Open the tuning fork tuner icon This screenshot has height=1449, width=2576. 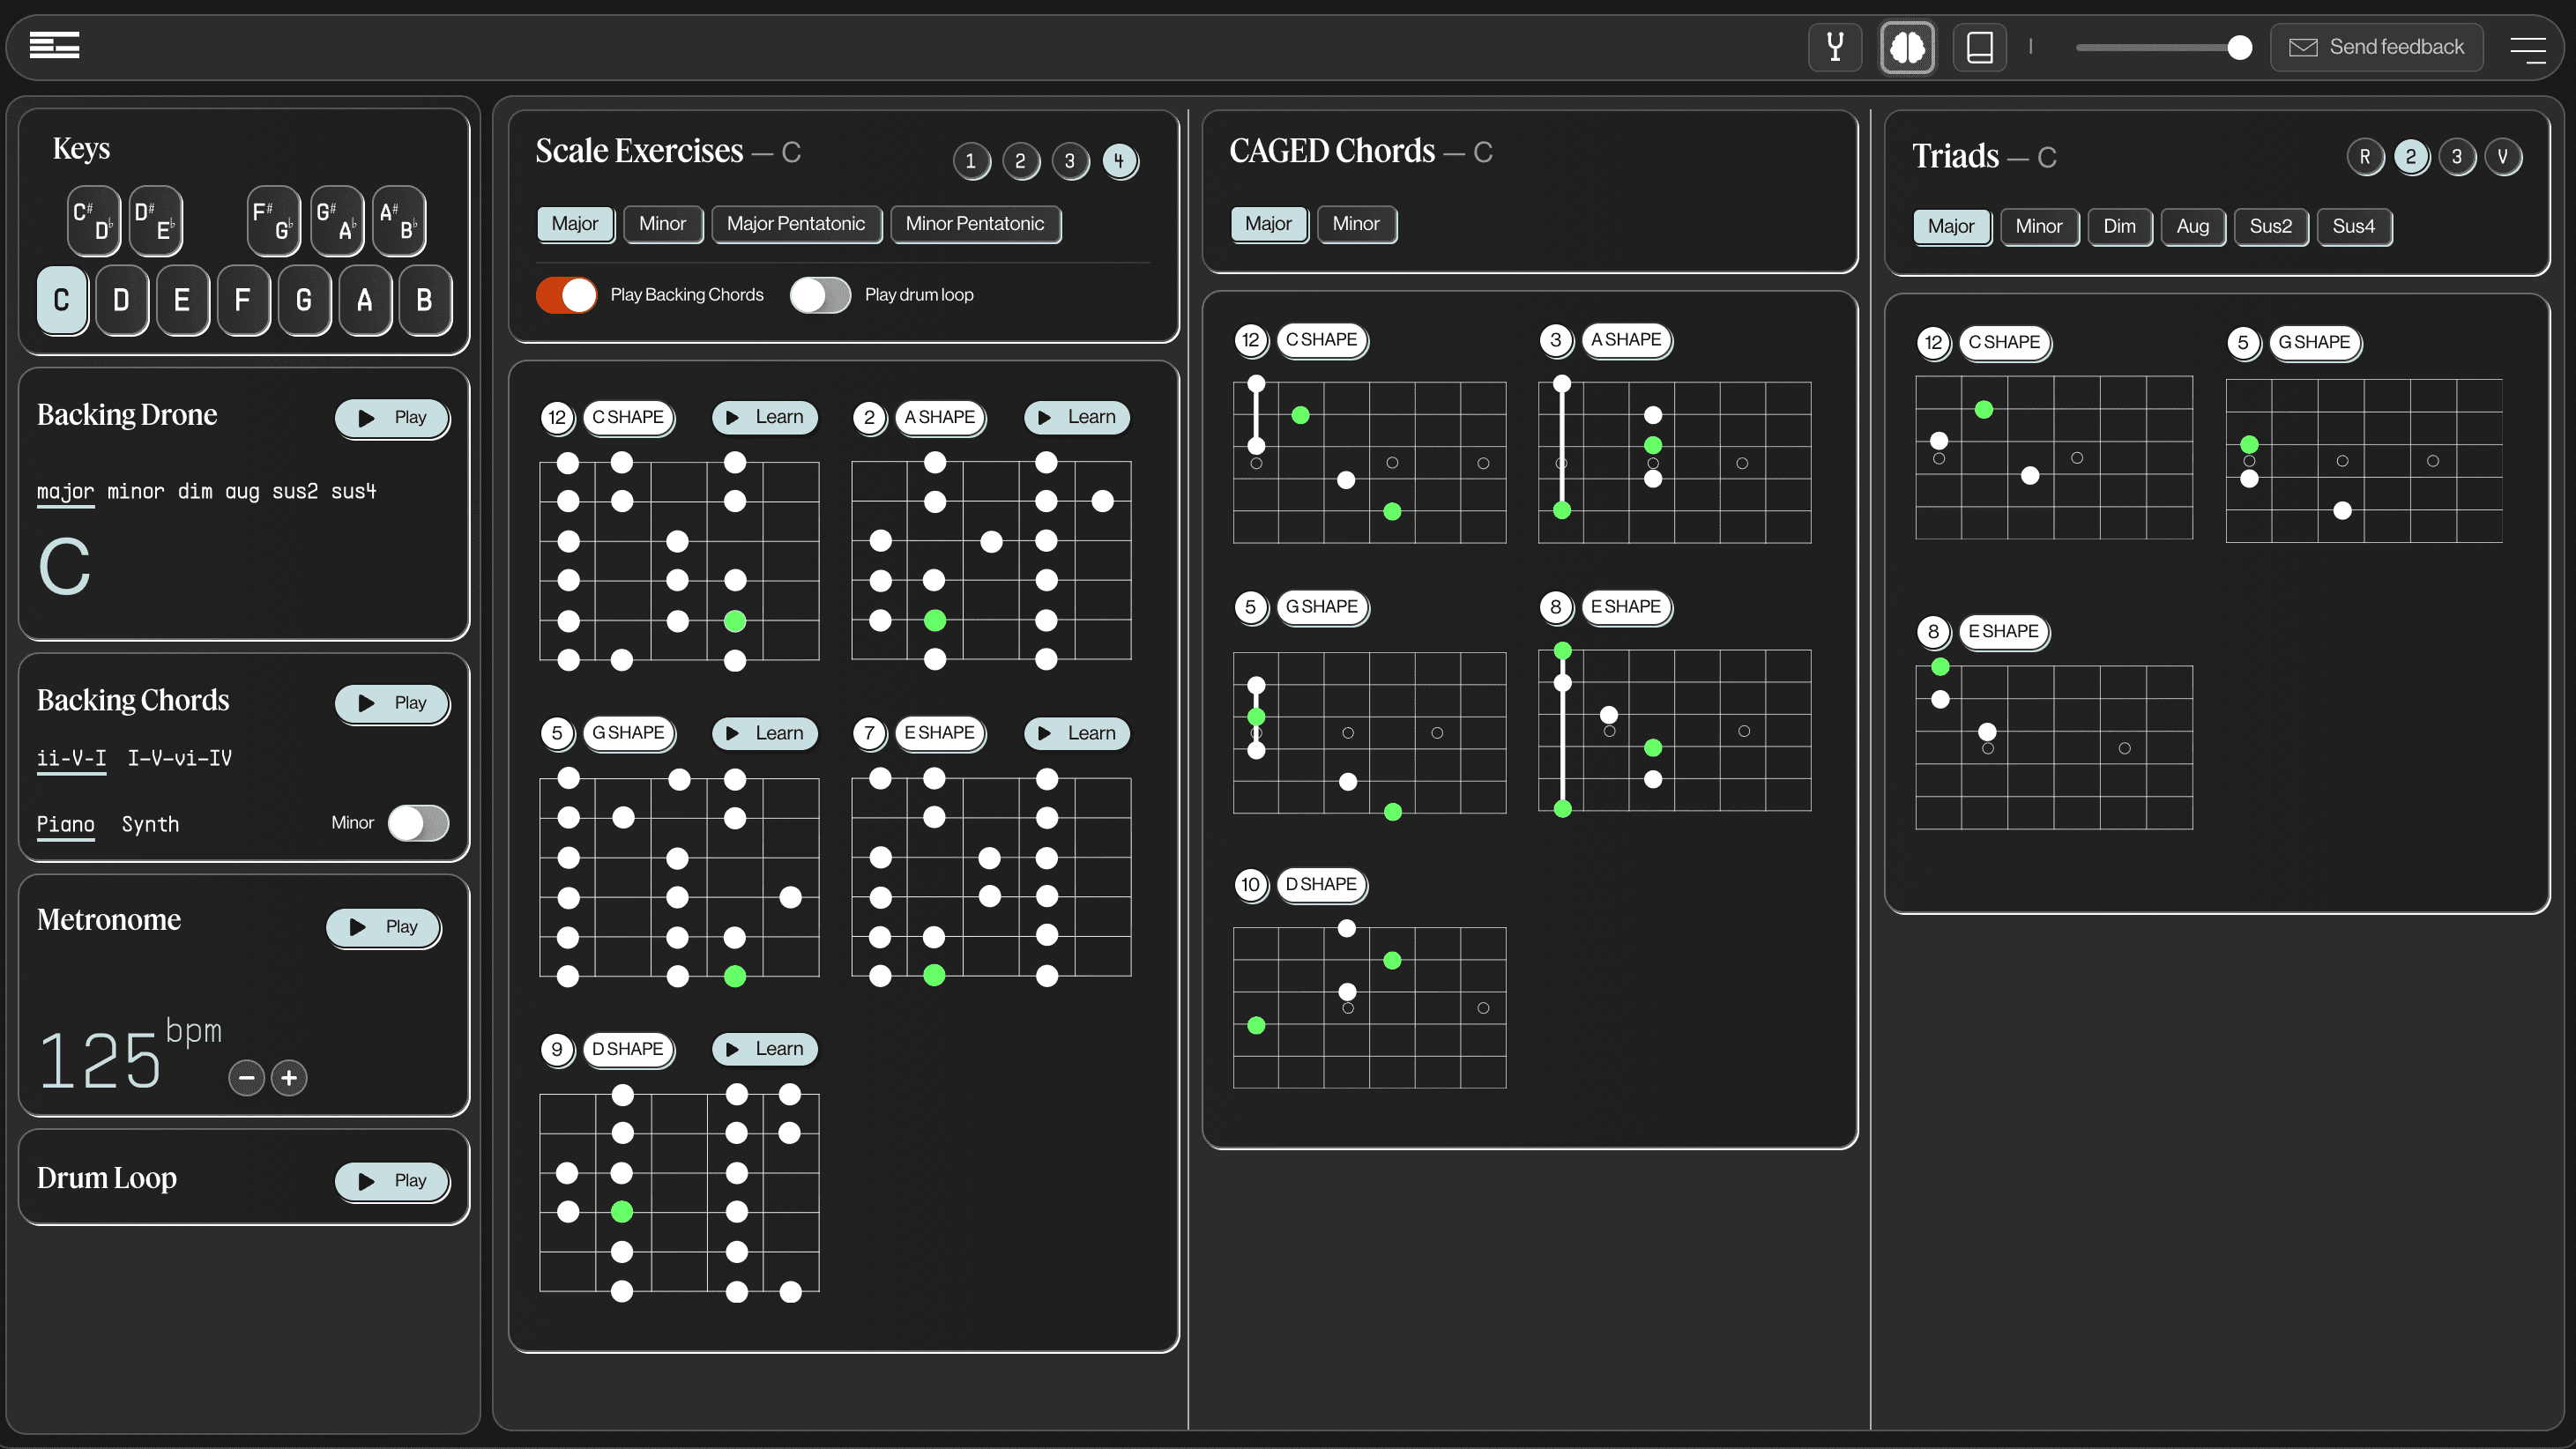[1835, 47]
